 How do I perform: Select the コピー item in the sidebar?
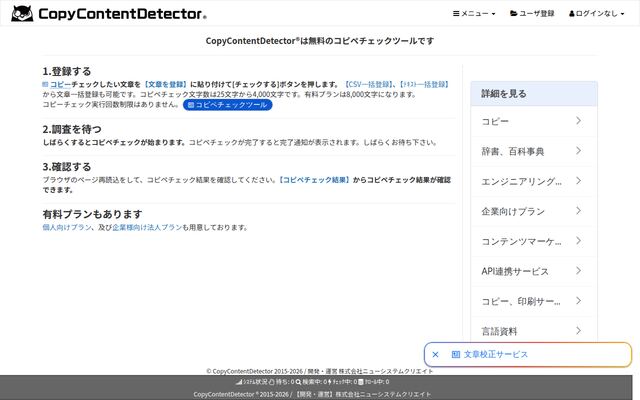534,121
